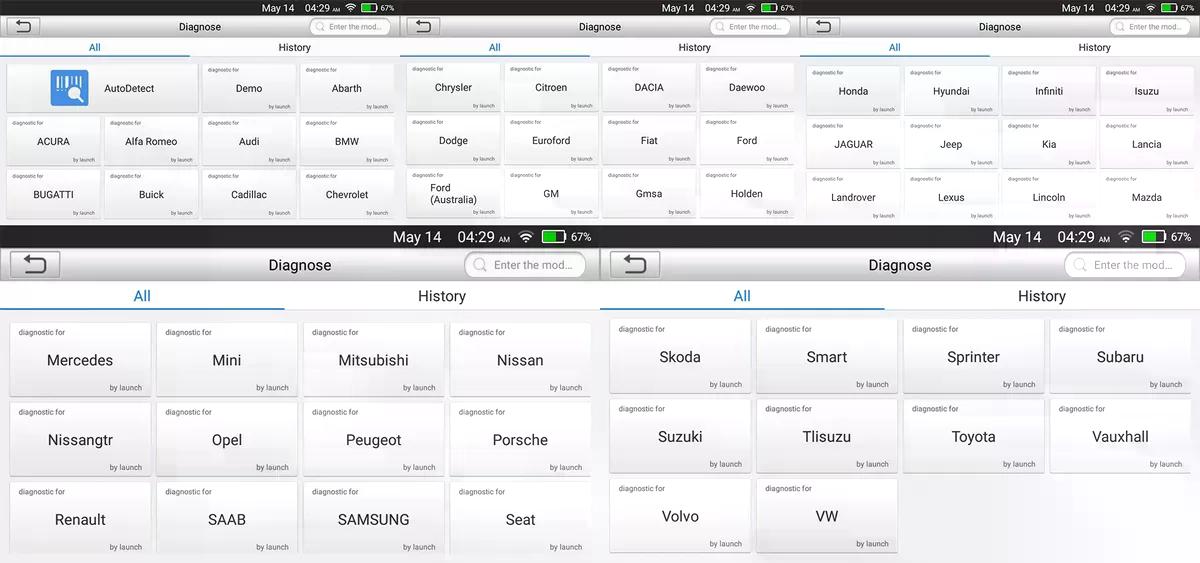This screenshot has width=1200, height=563.
Task: Open History tab in the Mercedes panel
Action: point(442,296)
